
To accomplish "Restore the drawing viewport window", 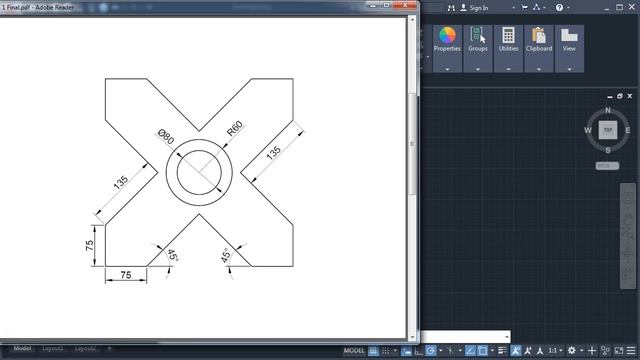I will (620, 96).
